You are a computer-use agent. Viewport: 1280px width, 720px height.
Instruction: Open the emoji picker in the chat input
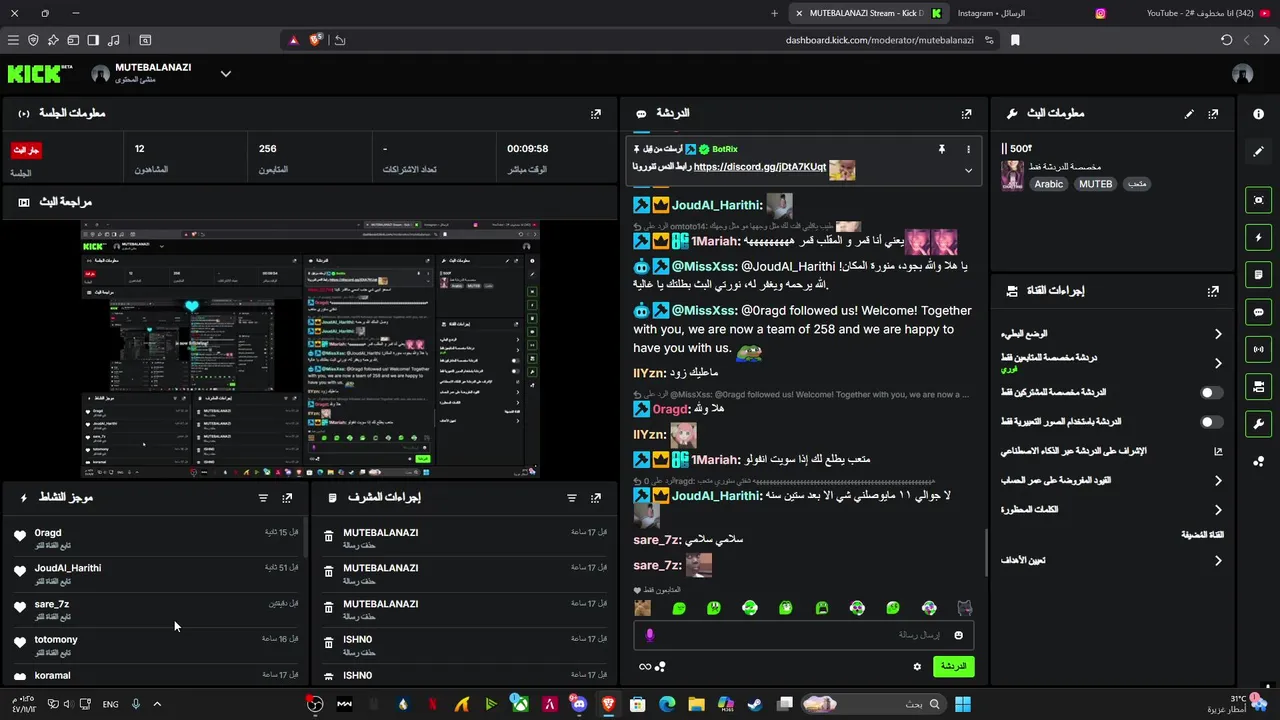958,635
